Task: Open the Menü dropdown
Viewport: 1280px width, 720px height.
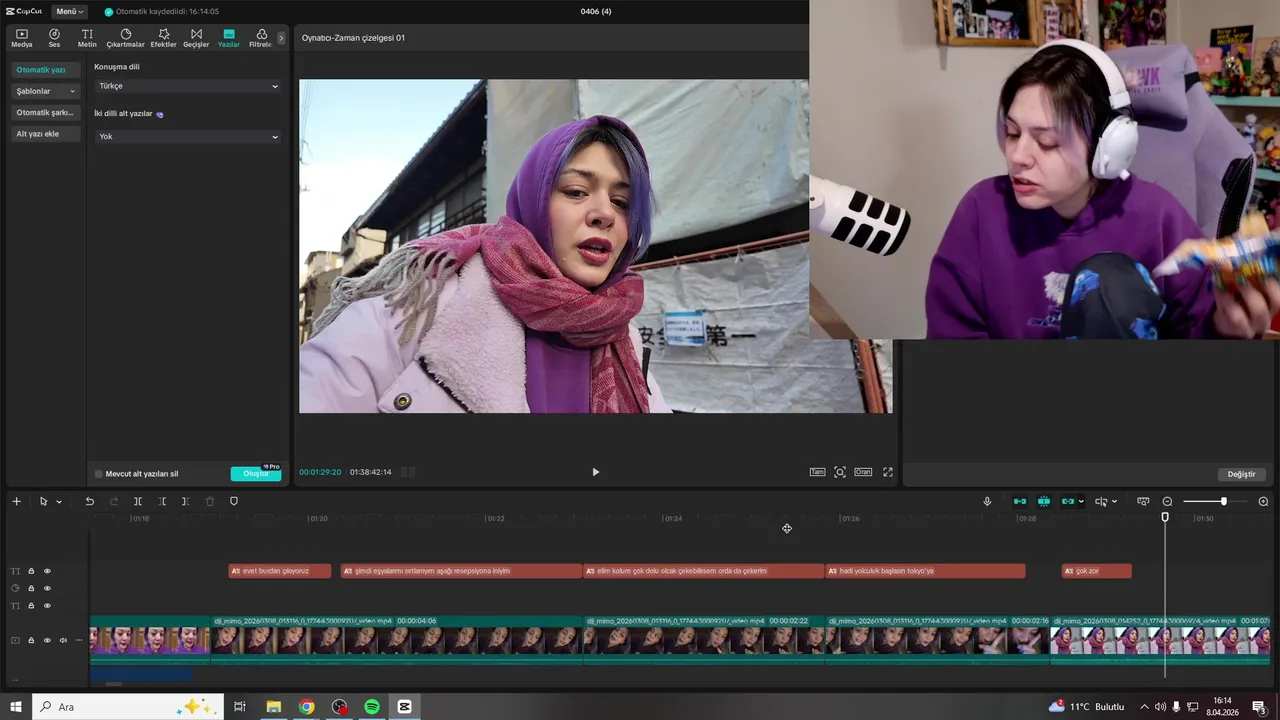Action: pos(70,11)
